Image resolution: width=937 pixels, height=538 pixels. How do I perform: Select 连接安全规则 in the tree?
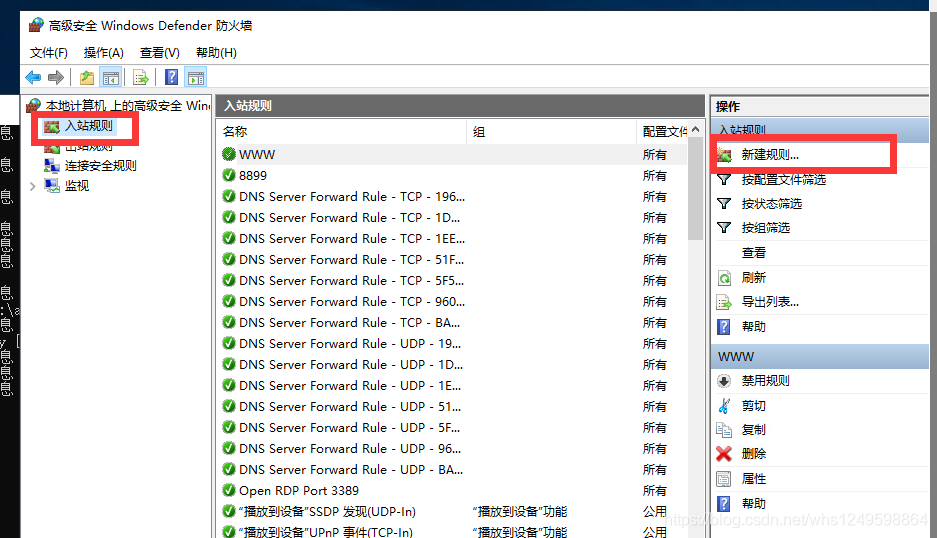point(100,166)
